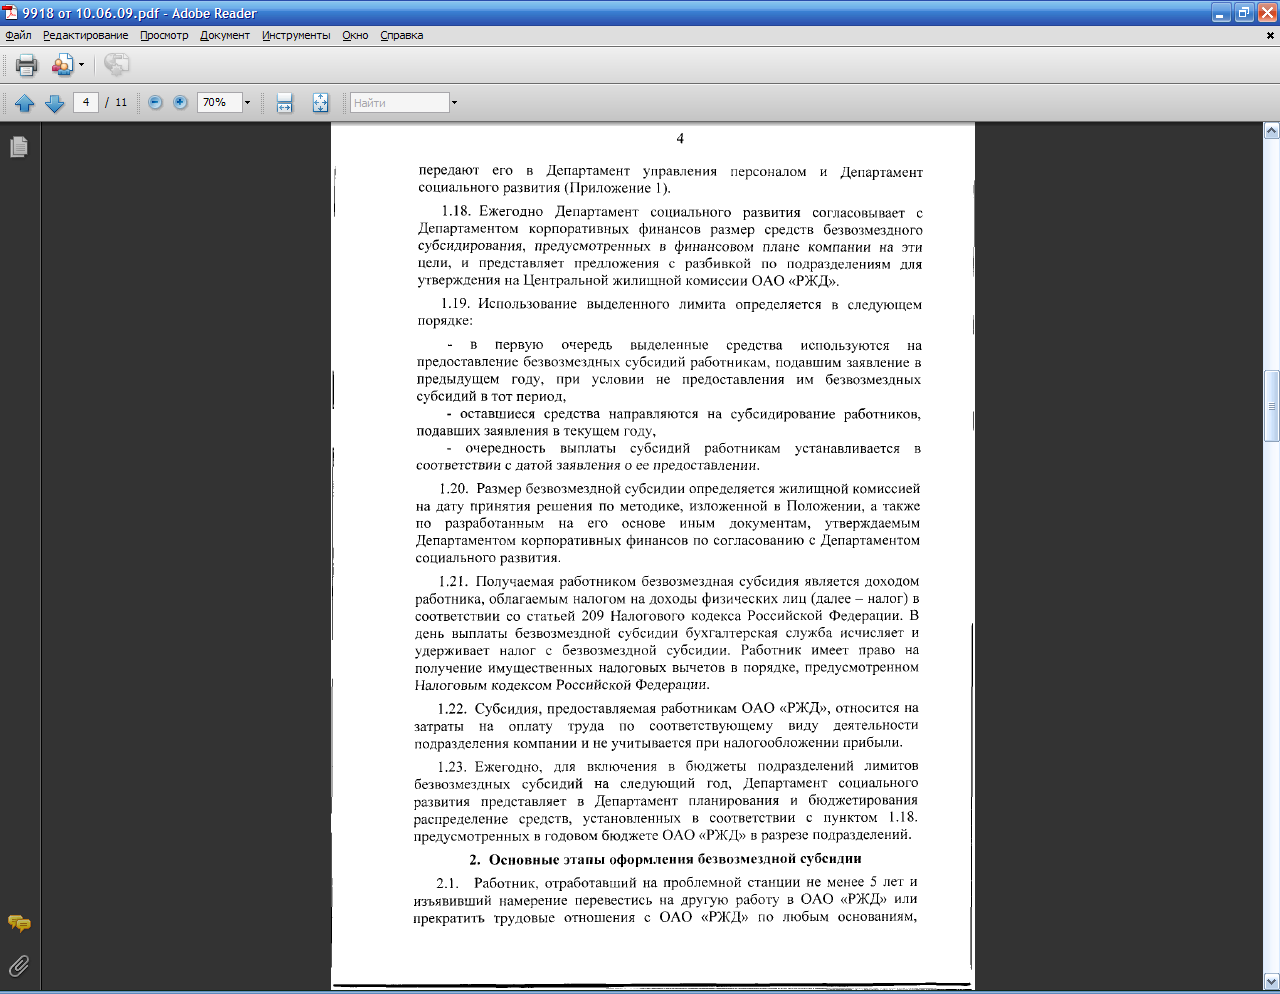Viewport: 1280px width, 994px height.
Task: Click the total pages label '/ 11'
Action: click(x=116, y=102)
